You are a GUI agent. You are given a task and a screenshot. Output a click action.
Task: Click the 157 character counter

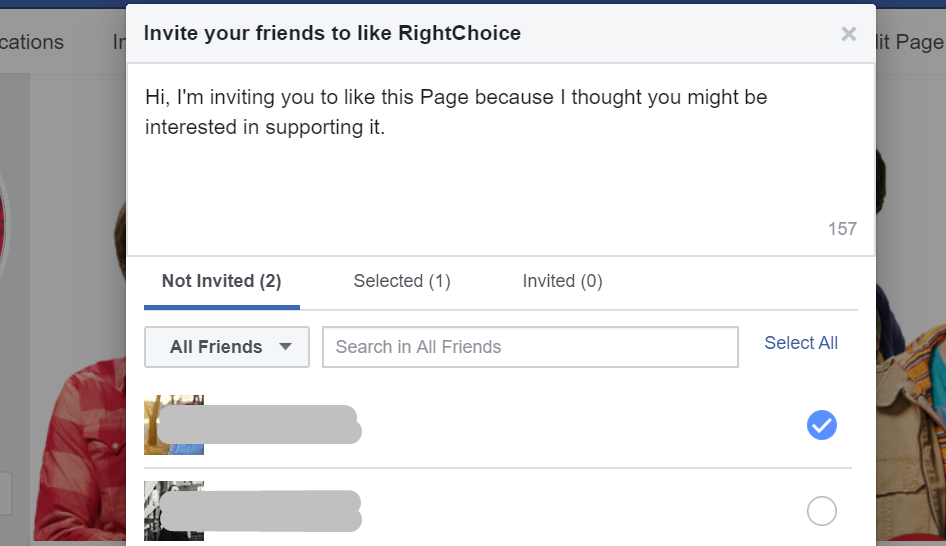842,229
